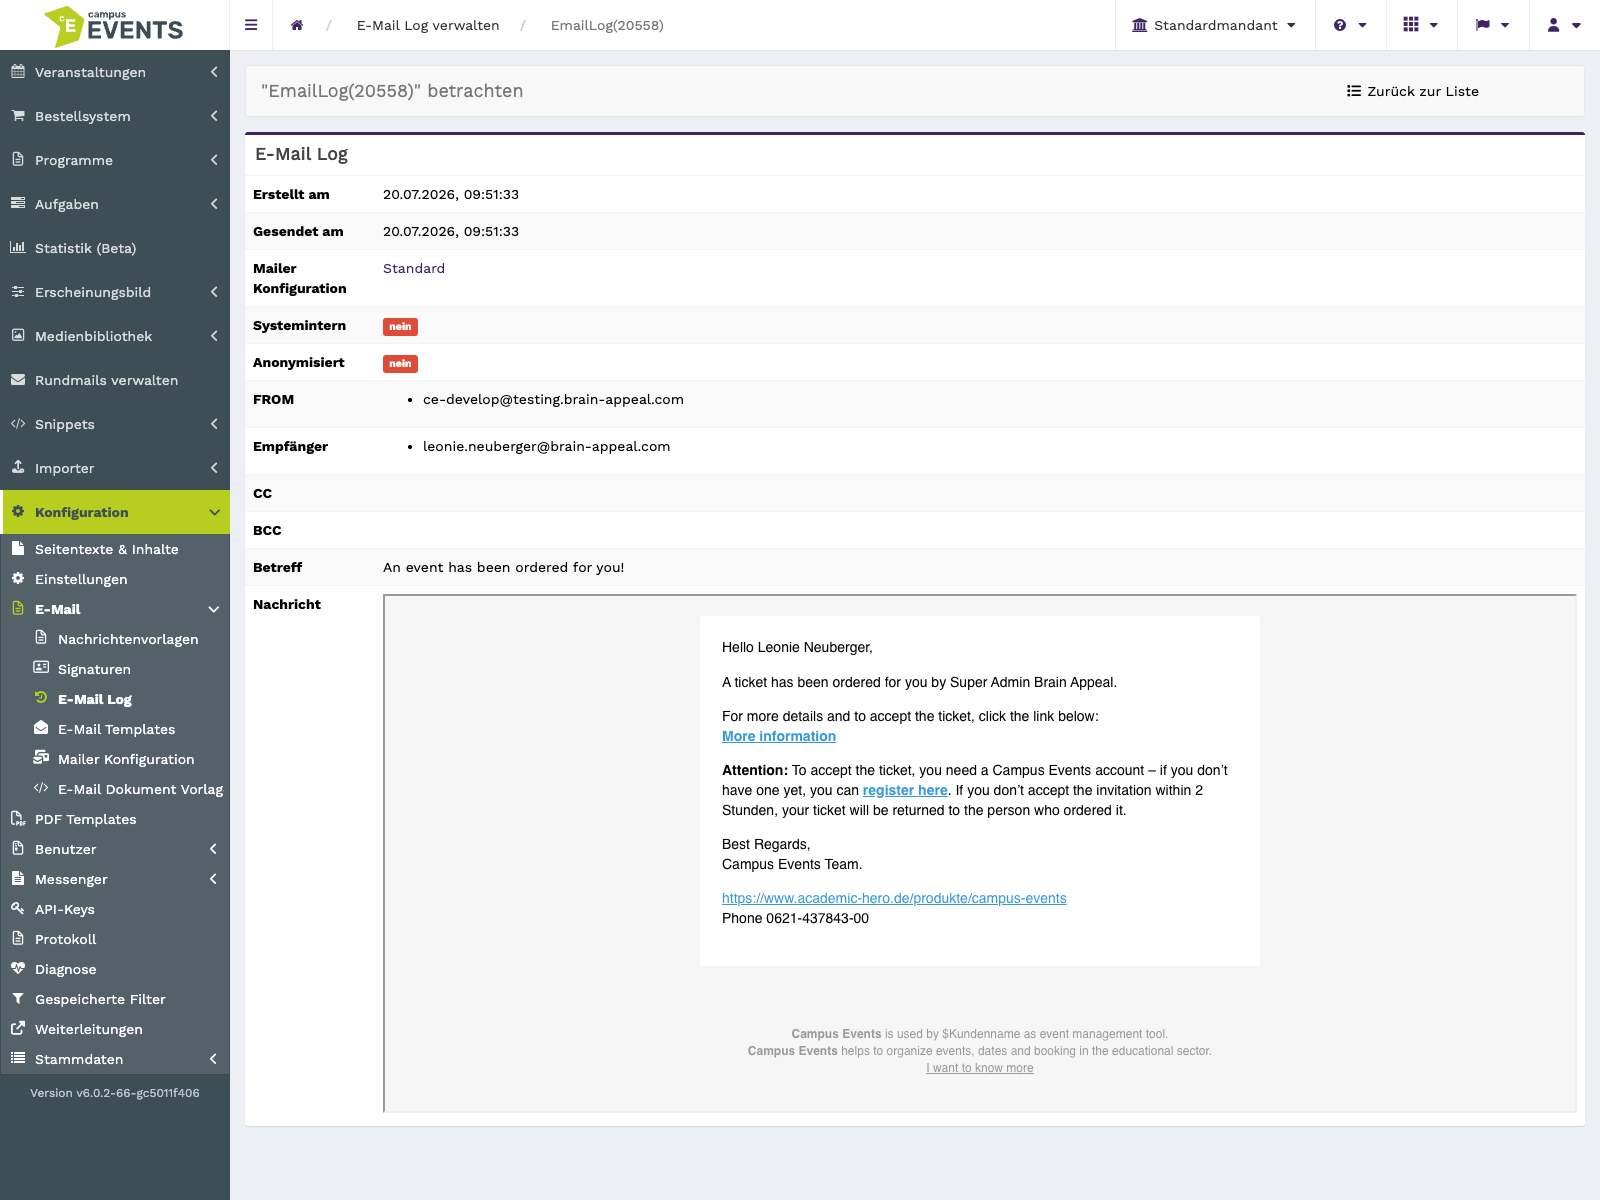
Task: Expand the Erscheinungsbild menu chevron
Action: tap(214, 292)
